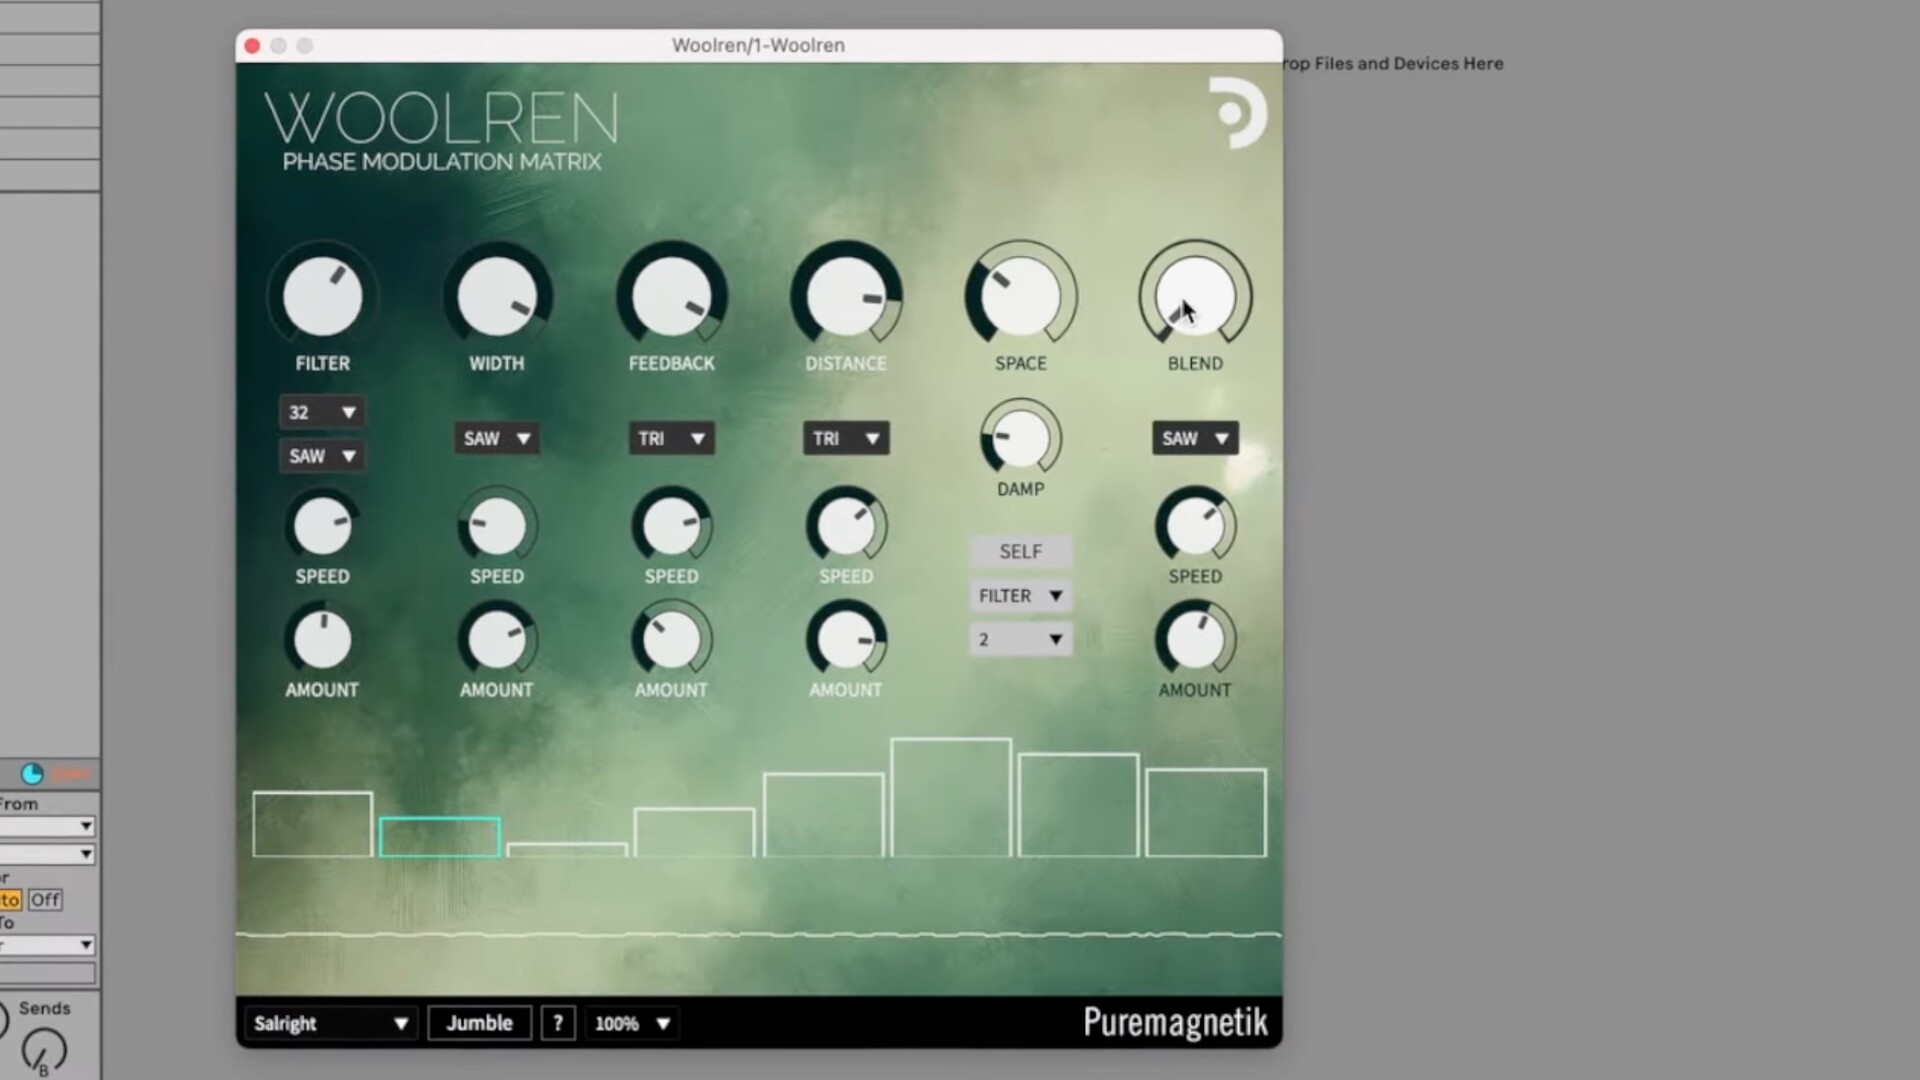Select the first step box in sequencer
1920x1080 pixels.
(x=313, y=824)
